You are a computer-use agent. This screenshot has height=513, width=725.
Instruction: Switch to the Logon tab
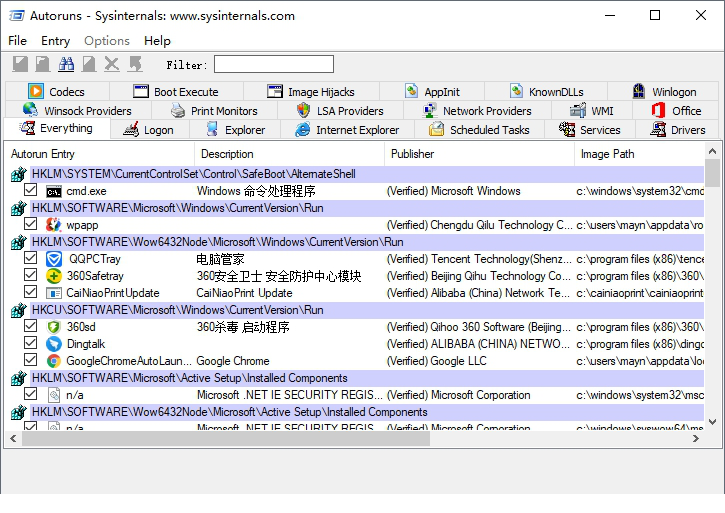pos(150,130)
